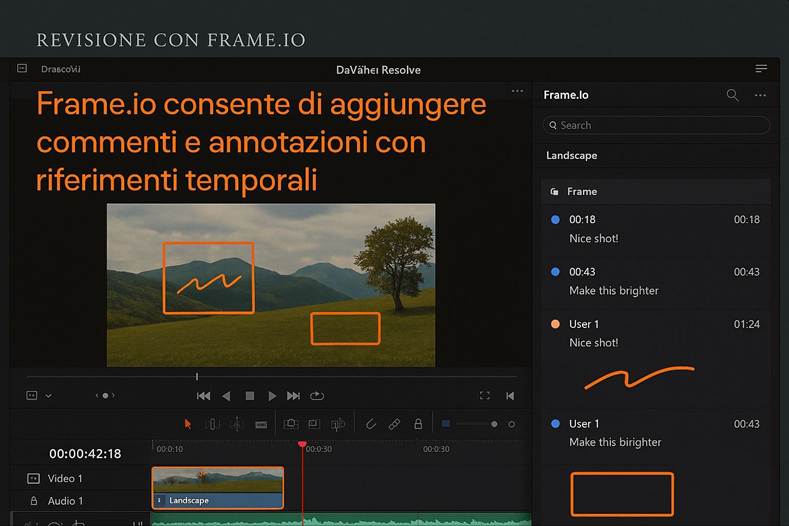The height and width of the screenshot is (526, 789).
Task: Select the 'Make this birighter' comment text
Action: [615, 442]
